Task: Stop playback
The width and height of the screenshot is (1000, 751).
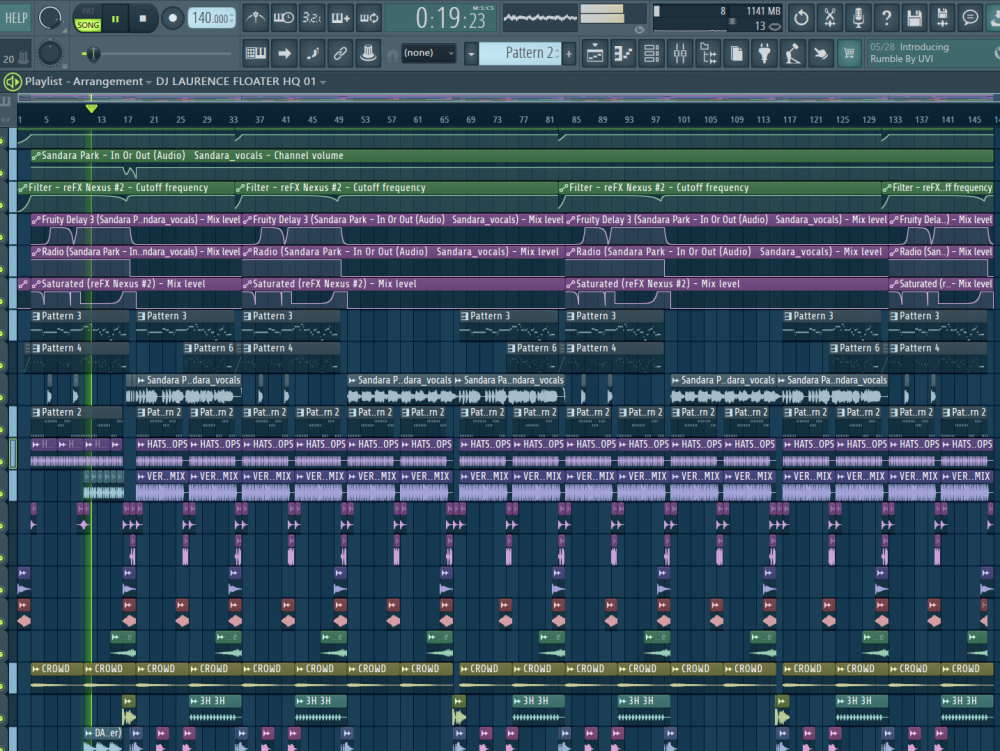Action: coord(143,18)
